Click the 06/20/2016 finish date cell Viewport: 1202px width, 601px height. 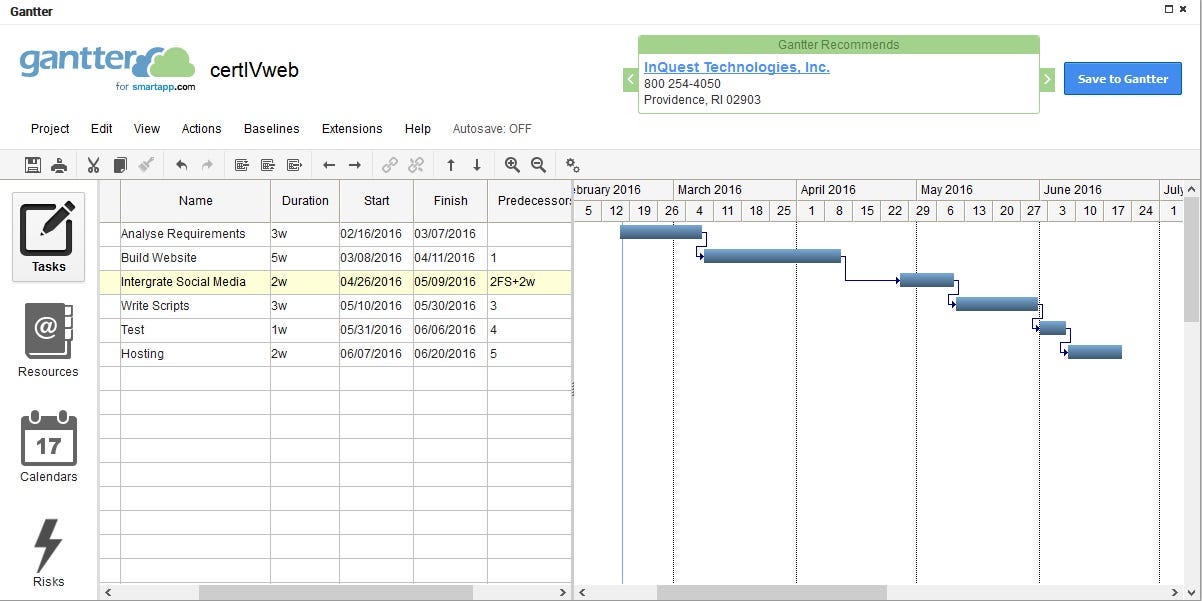(x=451, y=354)
